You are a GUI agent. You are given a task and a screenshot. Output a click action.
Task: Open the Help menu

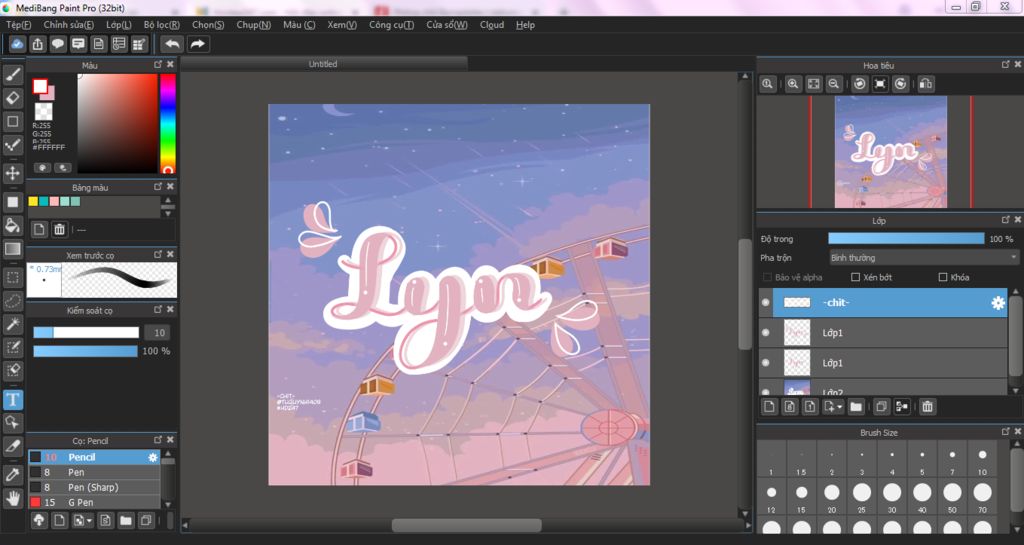[525, 25]
